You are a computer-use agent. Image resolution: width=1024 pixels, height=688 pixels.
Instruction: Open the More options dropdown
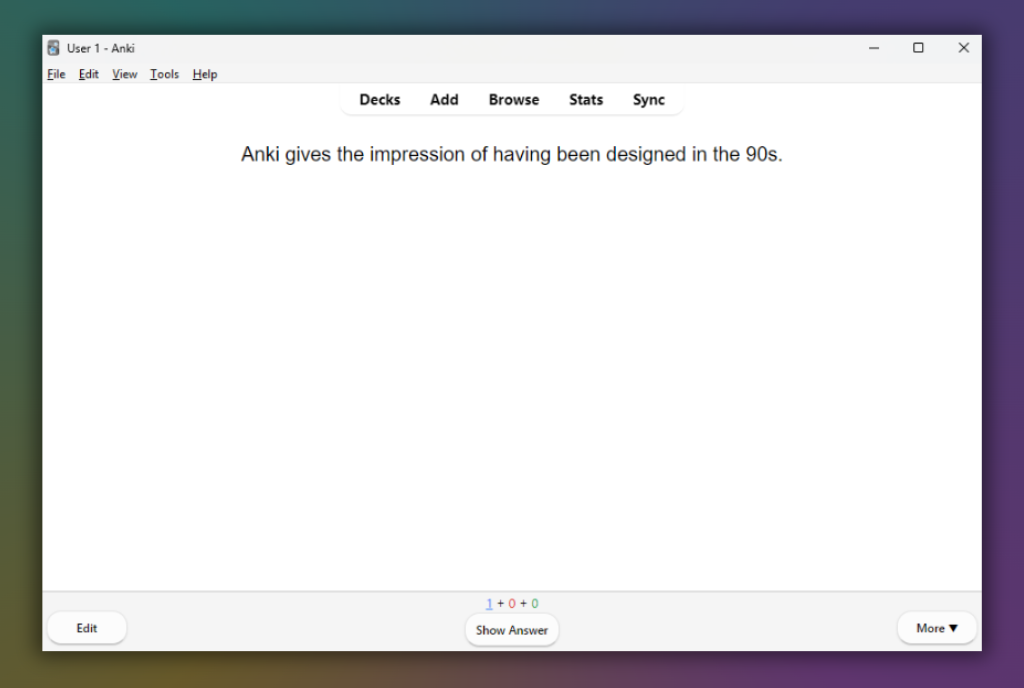(936, 627)
